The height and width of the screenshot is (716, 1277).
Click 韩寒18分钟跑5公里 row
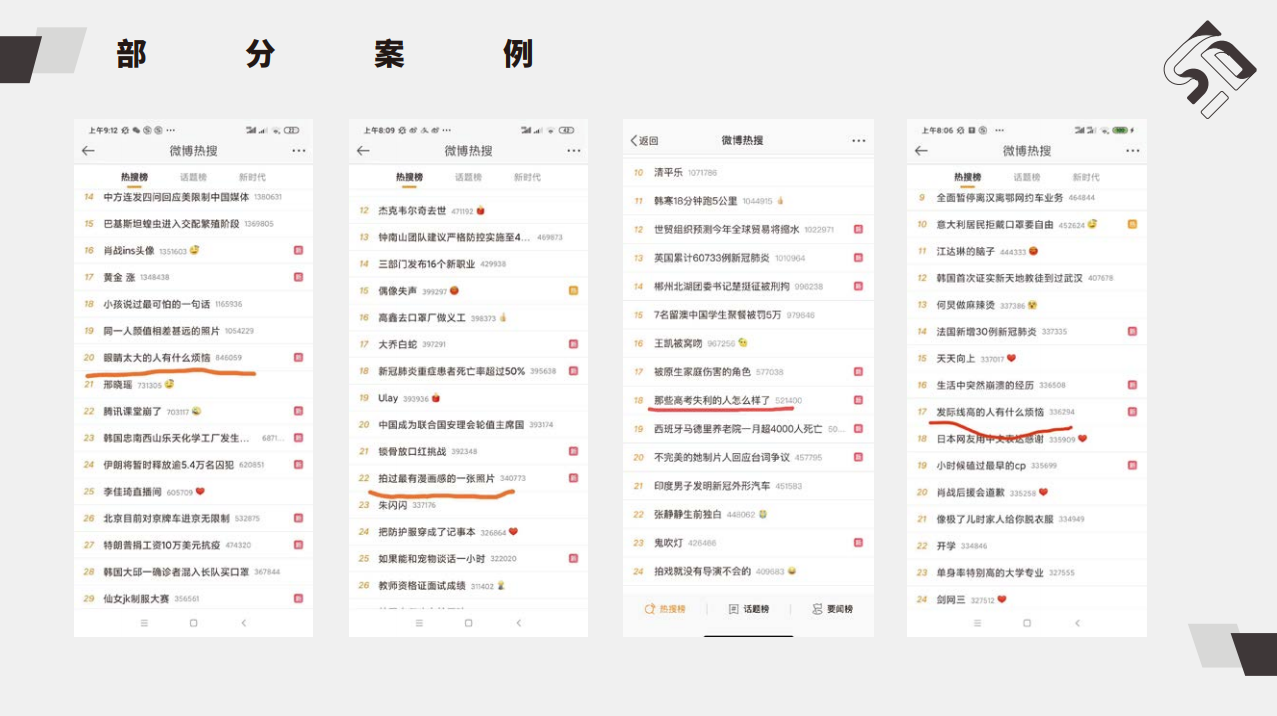[748, 201]
